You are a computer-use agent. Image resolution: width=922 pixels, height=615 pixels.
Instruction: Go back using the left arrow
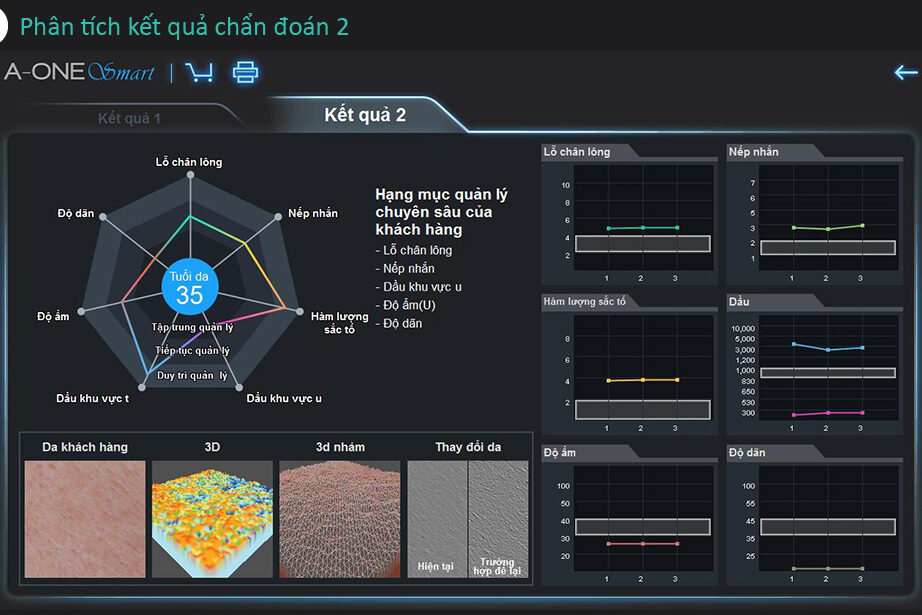coord(905,72)
